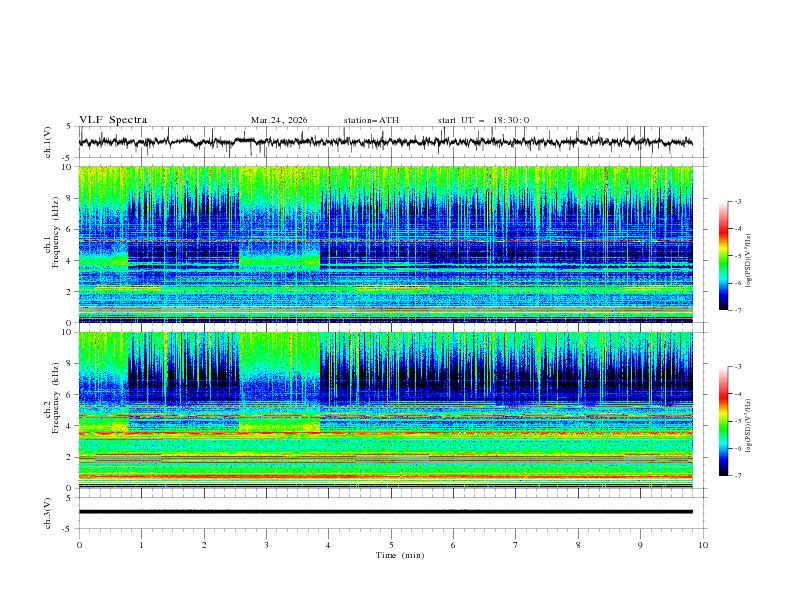
Task: Click the "-5" label on lower colorbar
Action: click(737, 421)
